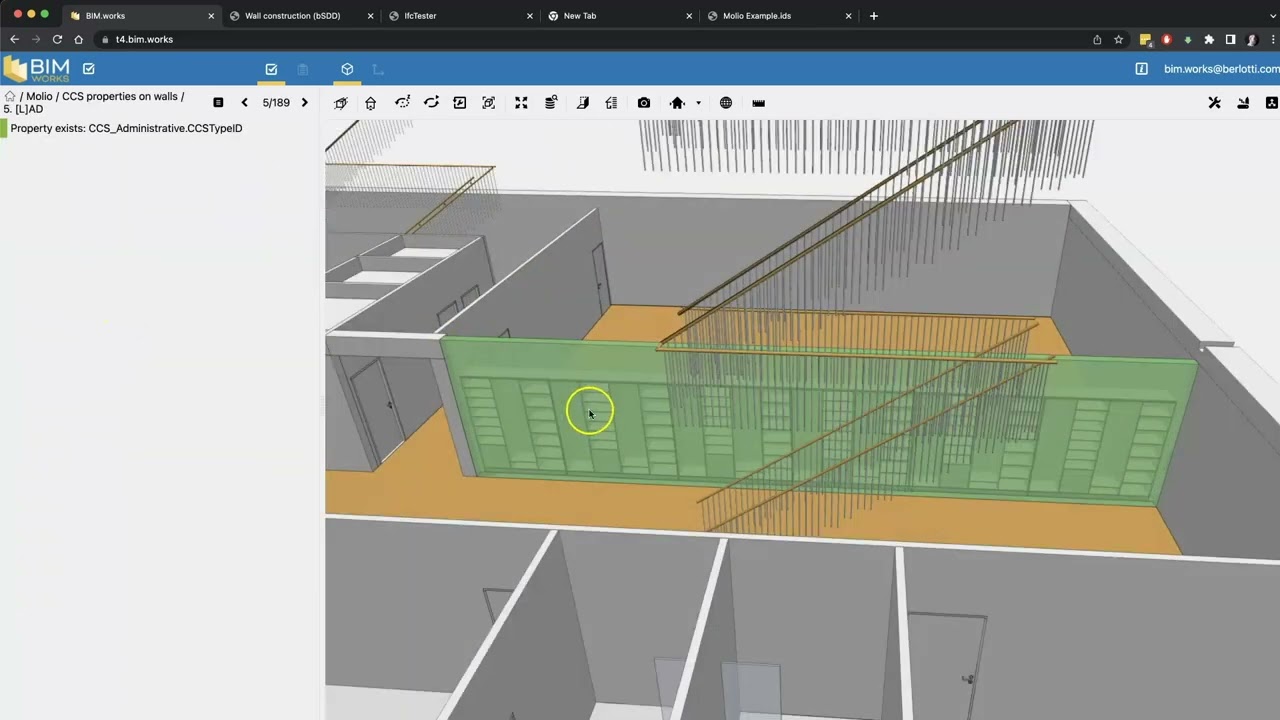1280x720 pixels.
Task: Click the pocket knife tools icon
Action: tap(1243, 103)
